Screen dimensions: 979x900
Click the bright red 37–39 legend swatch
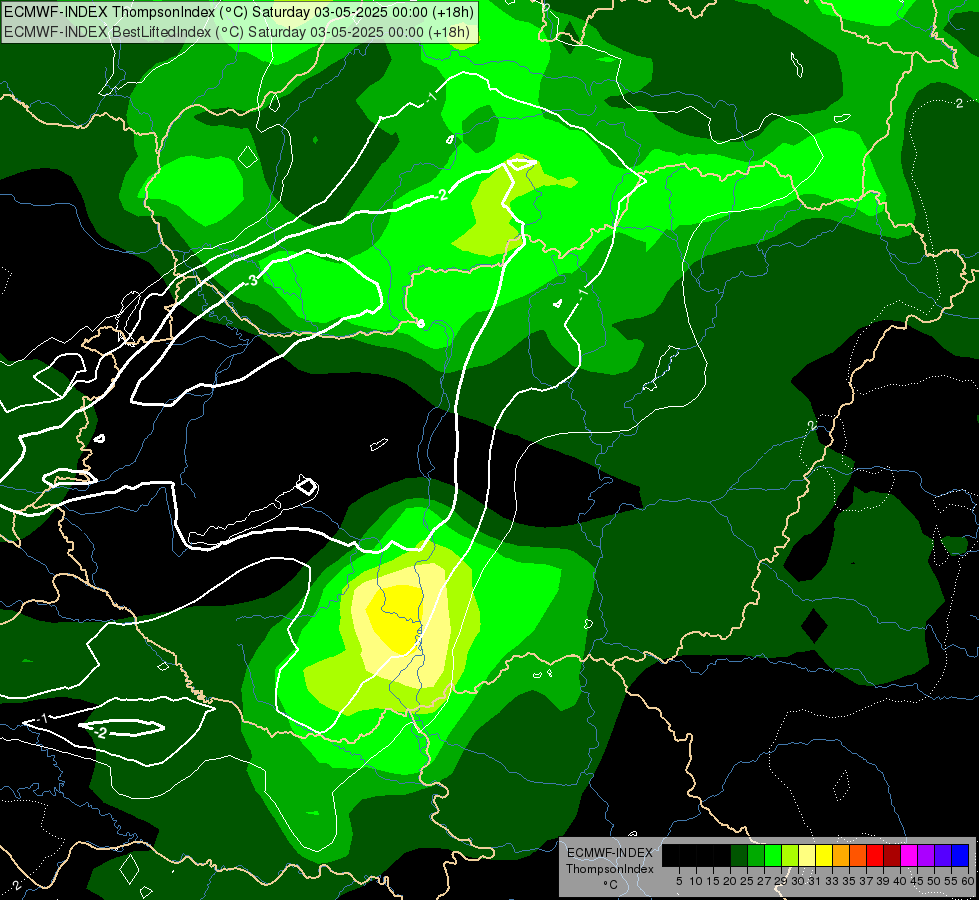[875, 856]
